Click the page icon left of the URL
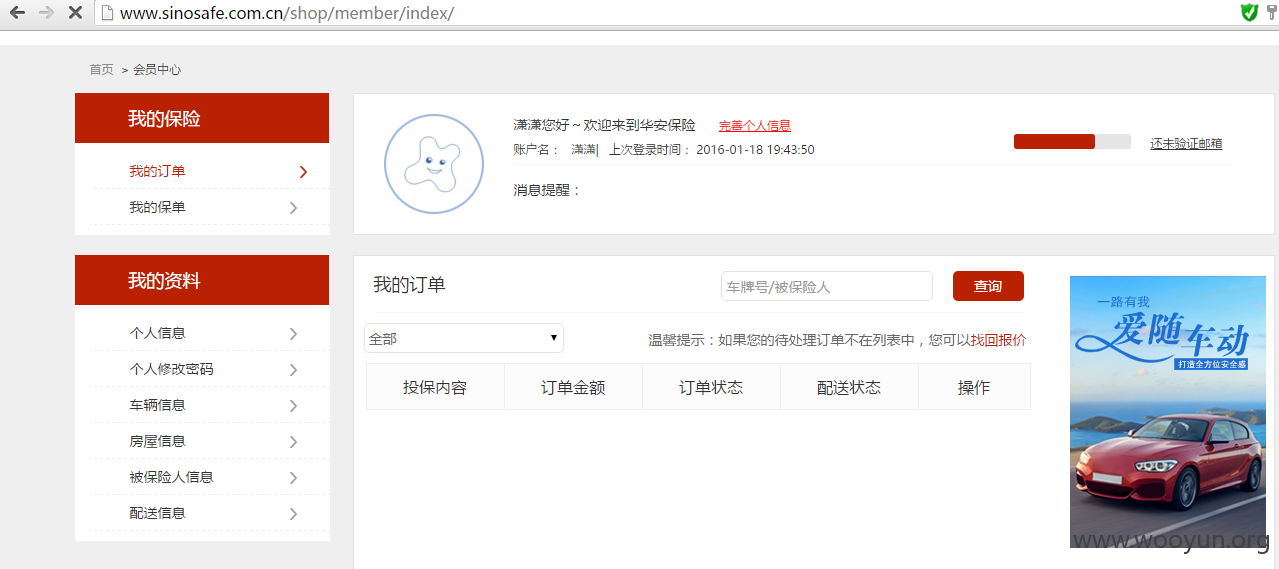This screenshot has width=1279, height=569. click(106, 12)
